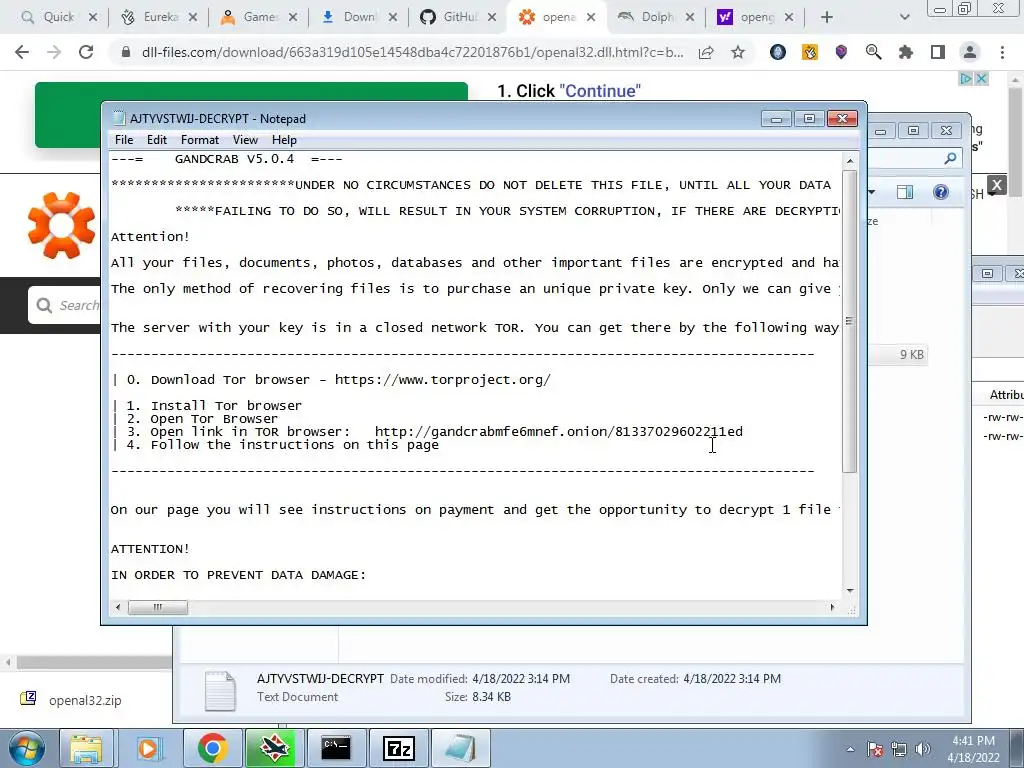Viewport: 1024px width, 768px height.
Task: Open Notepad View menu
Action: pyautogui.click(x=246, y=140)
